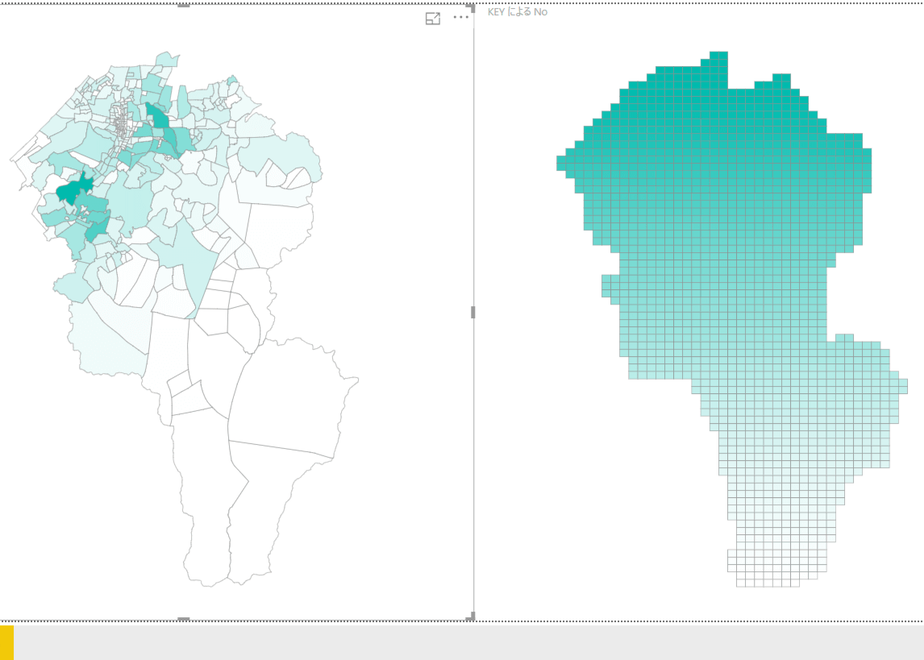Click the "KEY による No" visual title
924x660 pixels.
pos(517,12)
